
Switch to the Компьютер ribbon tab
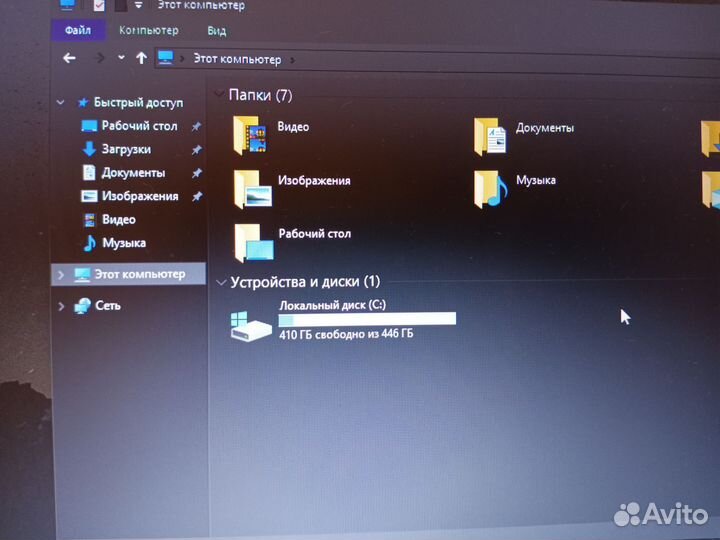click(x=149, y=31)
